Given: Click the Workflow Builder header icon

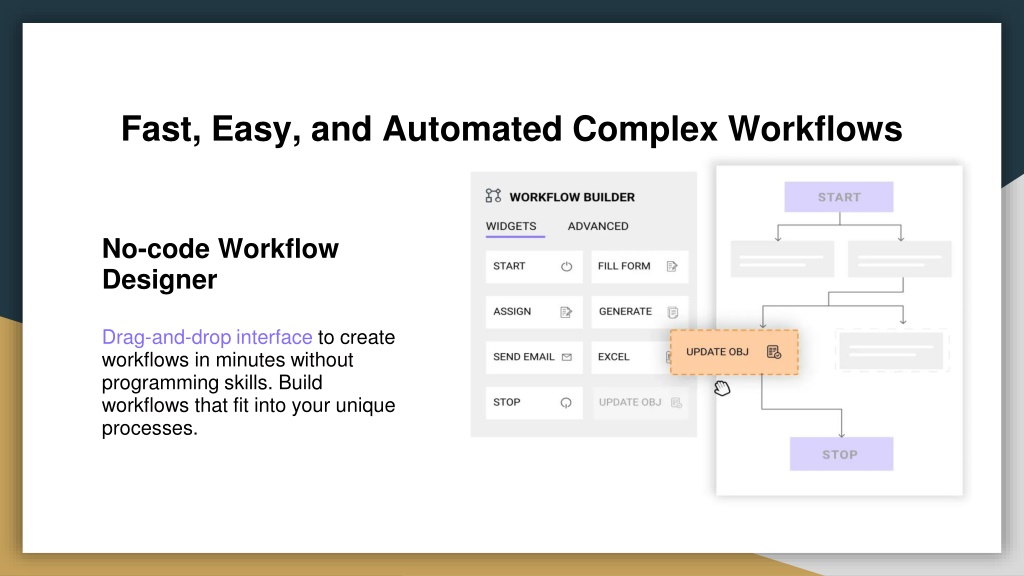Looking at the screenshot, I should point(493,196).
